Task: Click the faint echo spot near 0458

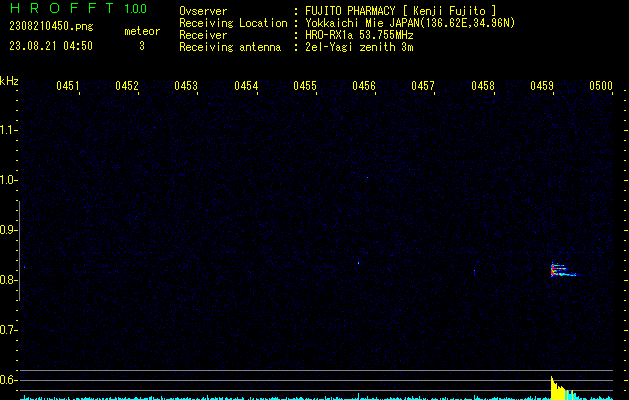Action: [475, 272]
